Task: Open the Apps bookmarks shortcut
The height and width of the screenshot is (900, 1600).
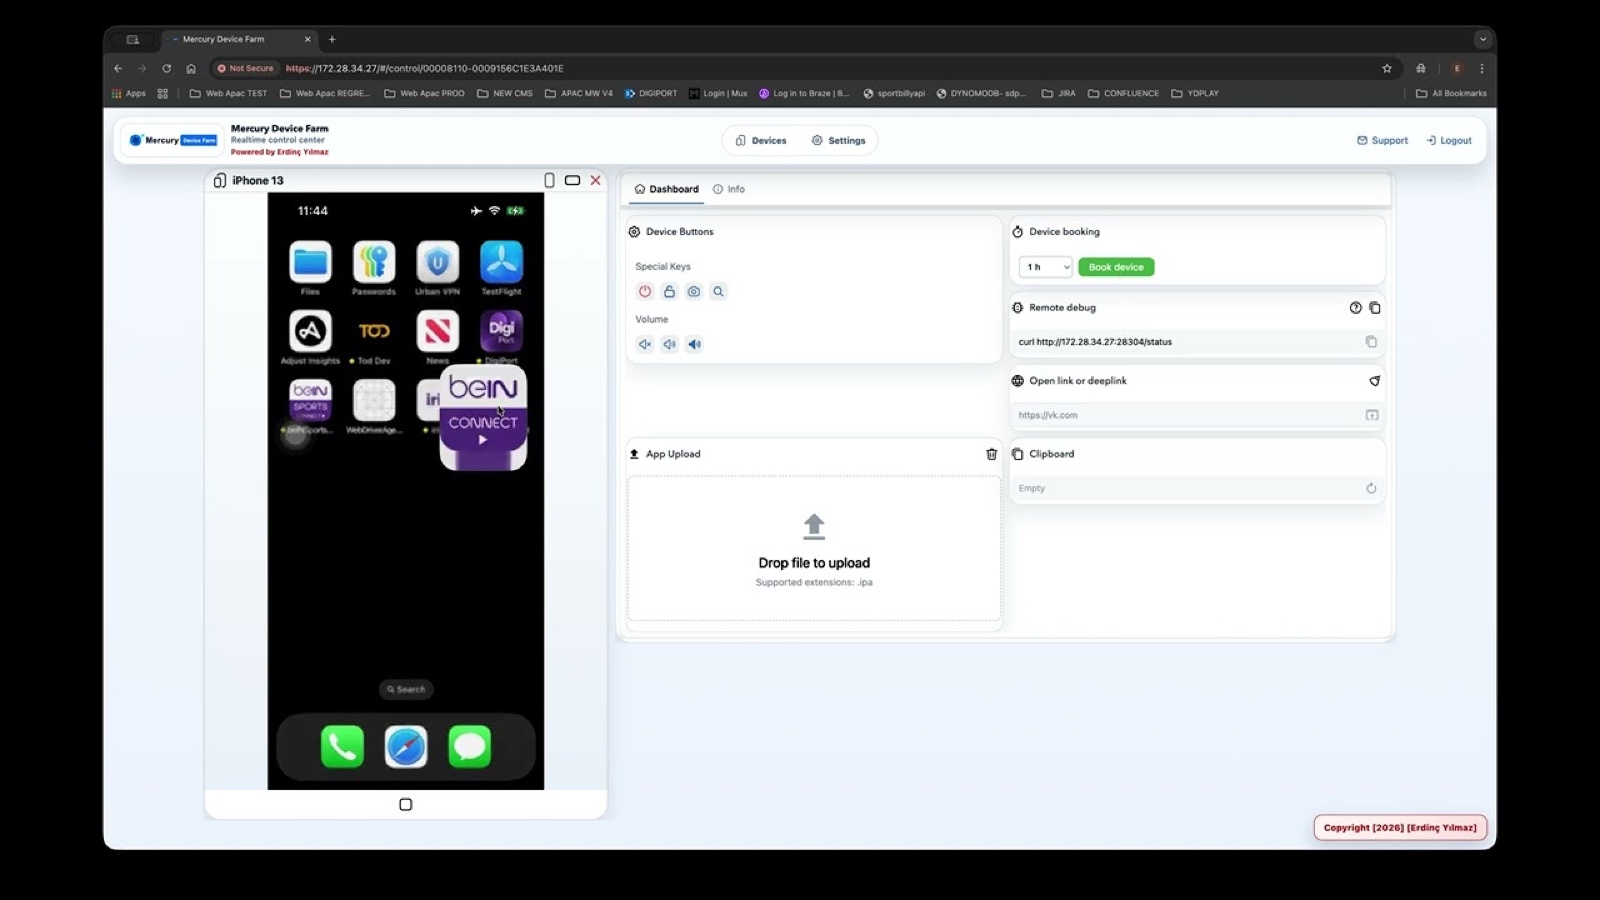Action: pos(129,93)
